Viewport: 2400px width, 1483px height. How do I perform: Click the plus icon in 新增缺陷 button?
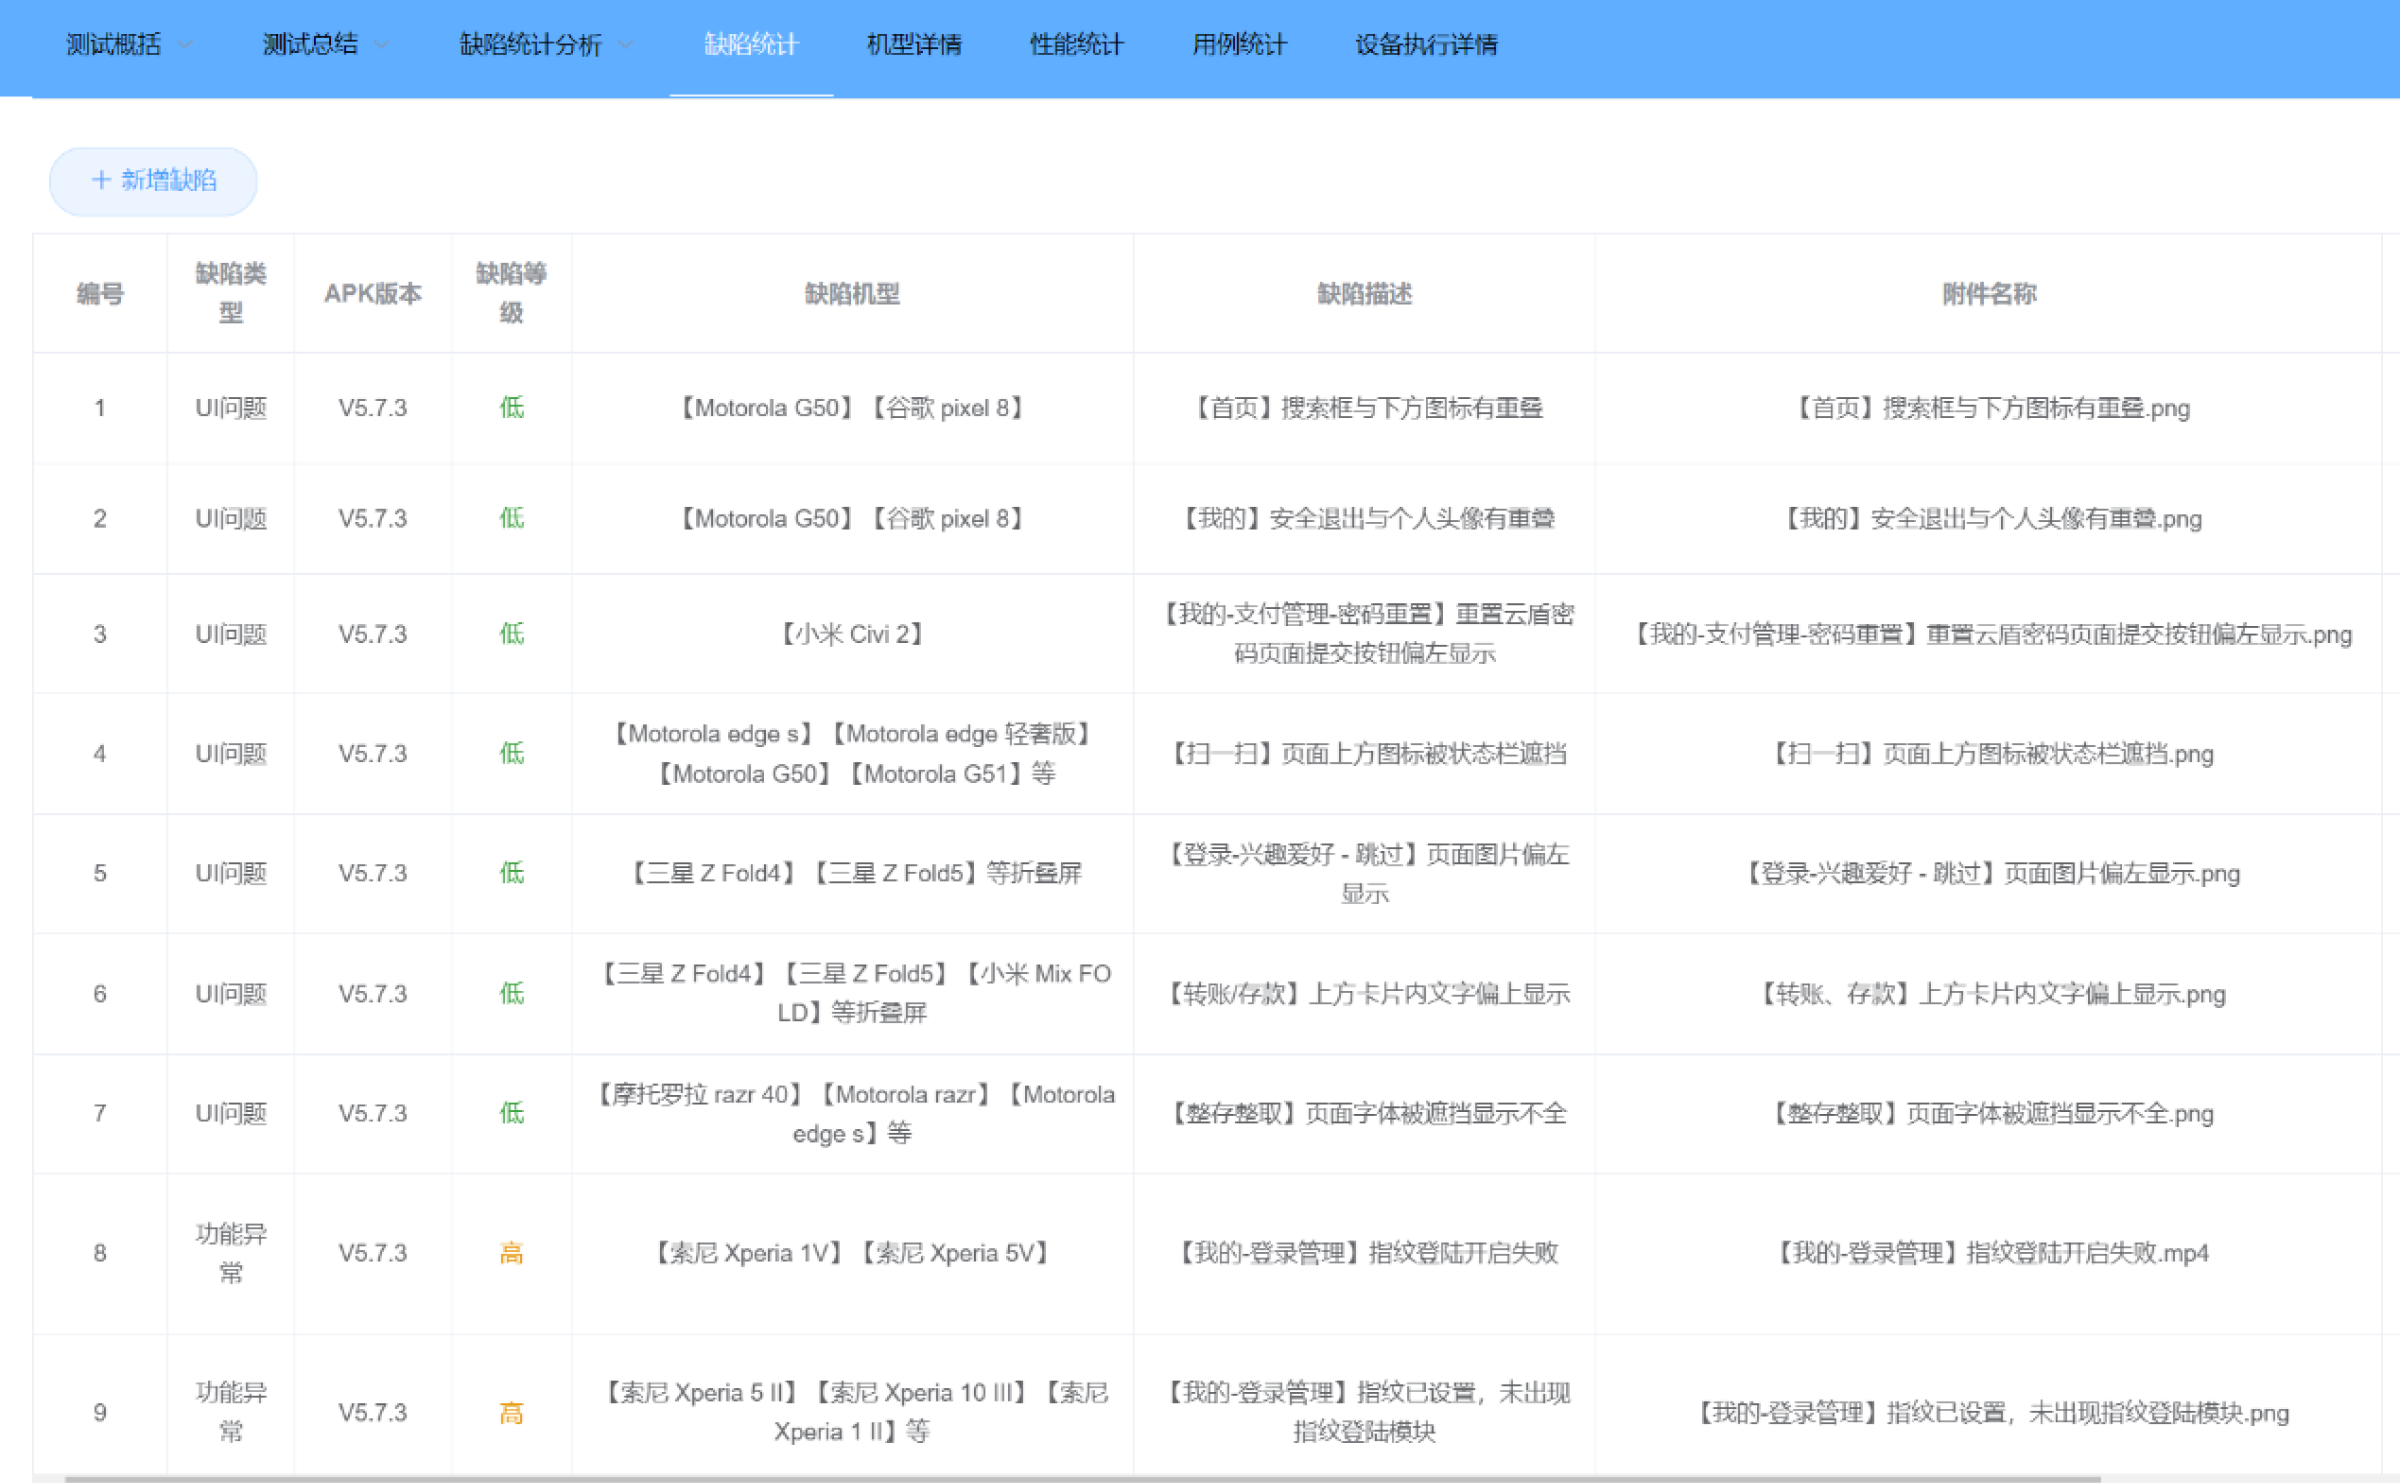[100, 180]
